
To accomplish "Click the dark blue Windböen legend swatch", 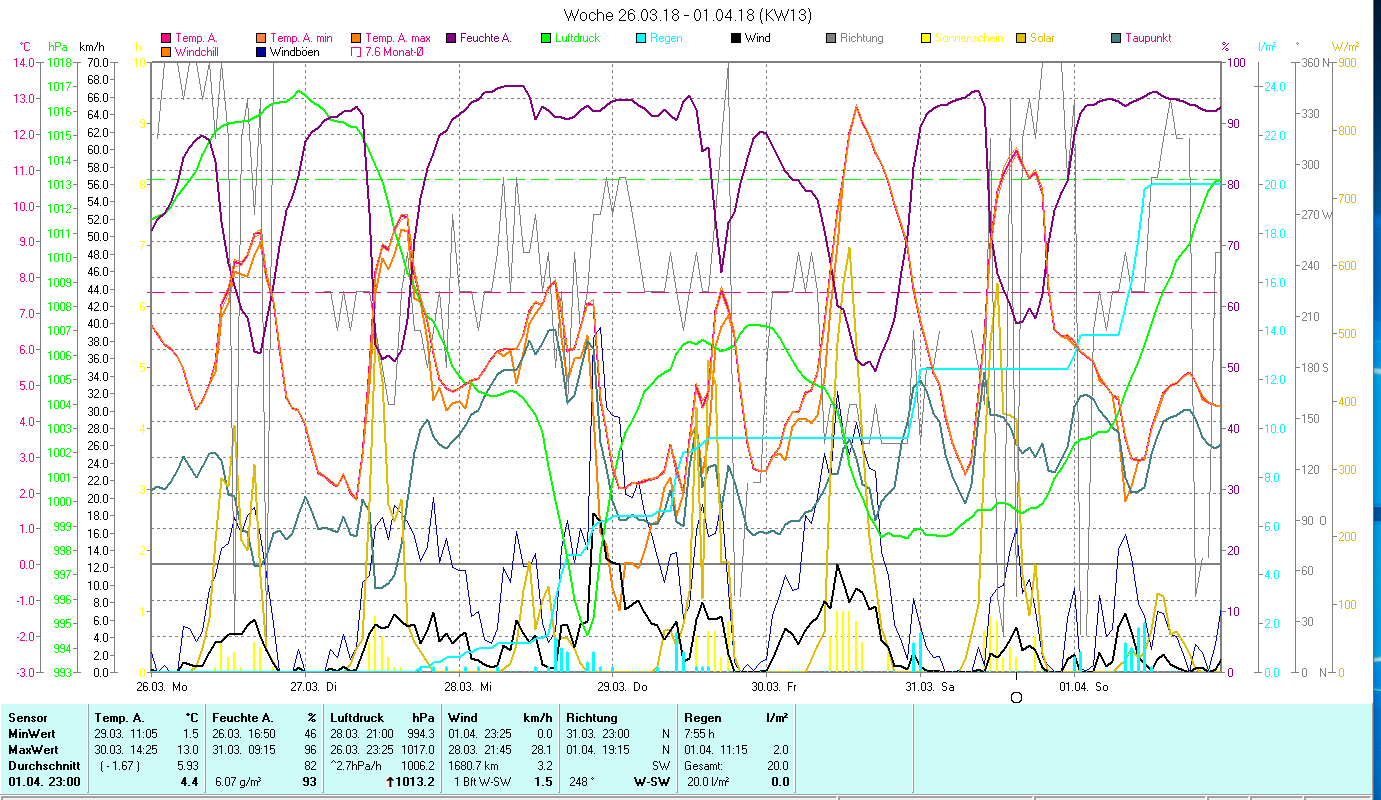I will click(260, 51).
